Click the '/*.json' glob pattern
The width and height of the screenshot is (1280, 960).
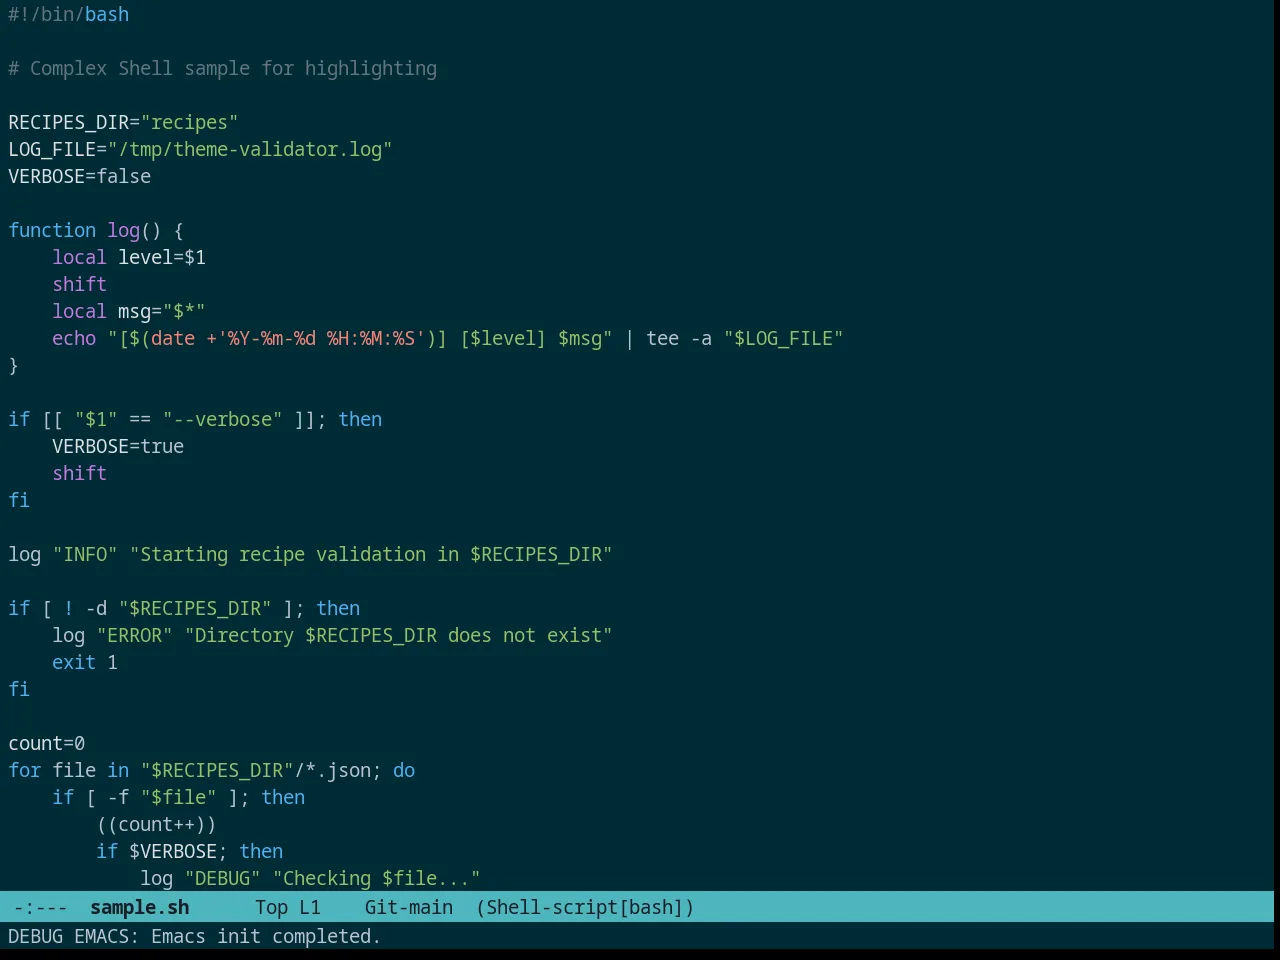point(332,770)
